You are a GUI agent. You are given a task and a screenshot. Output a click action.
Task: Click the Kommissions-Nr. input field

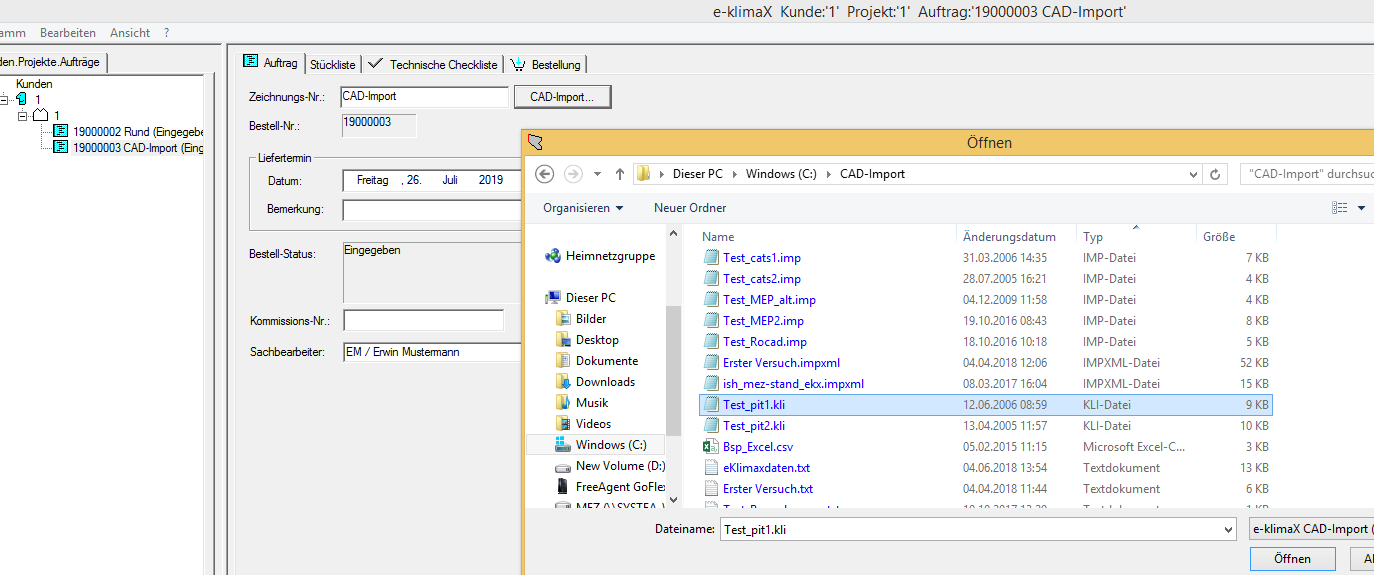(423, 321)
